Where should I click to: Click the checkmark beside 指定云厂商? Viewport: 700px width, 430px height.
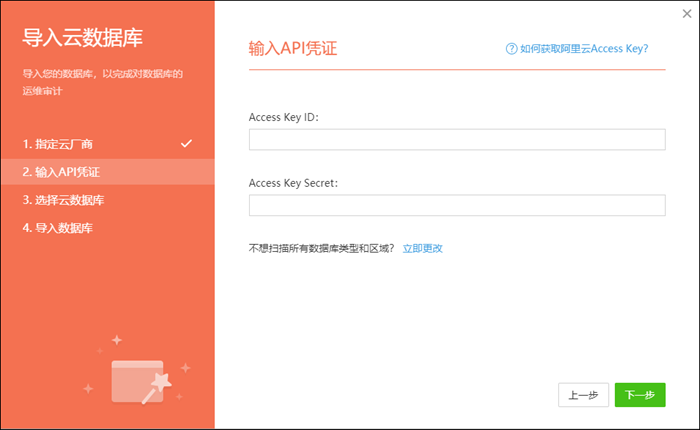click(x=186, y=143)
